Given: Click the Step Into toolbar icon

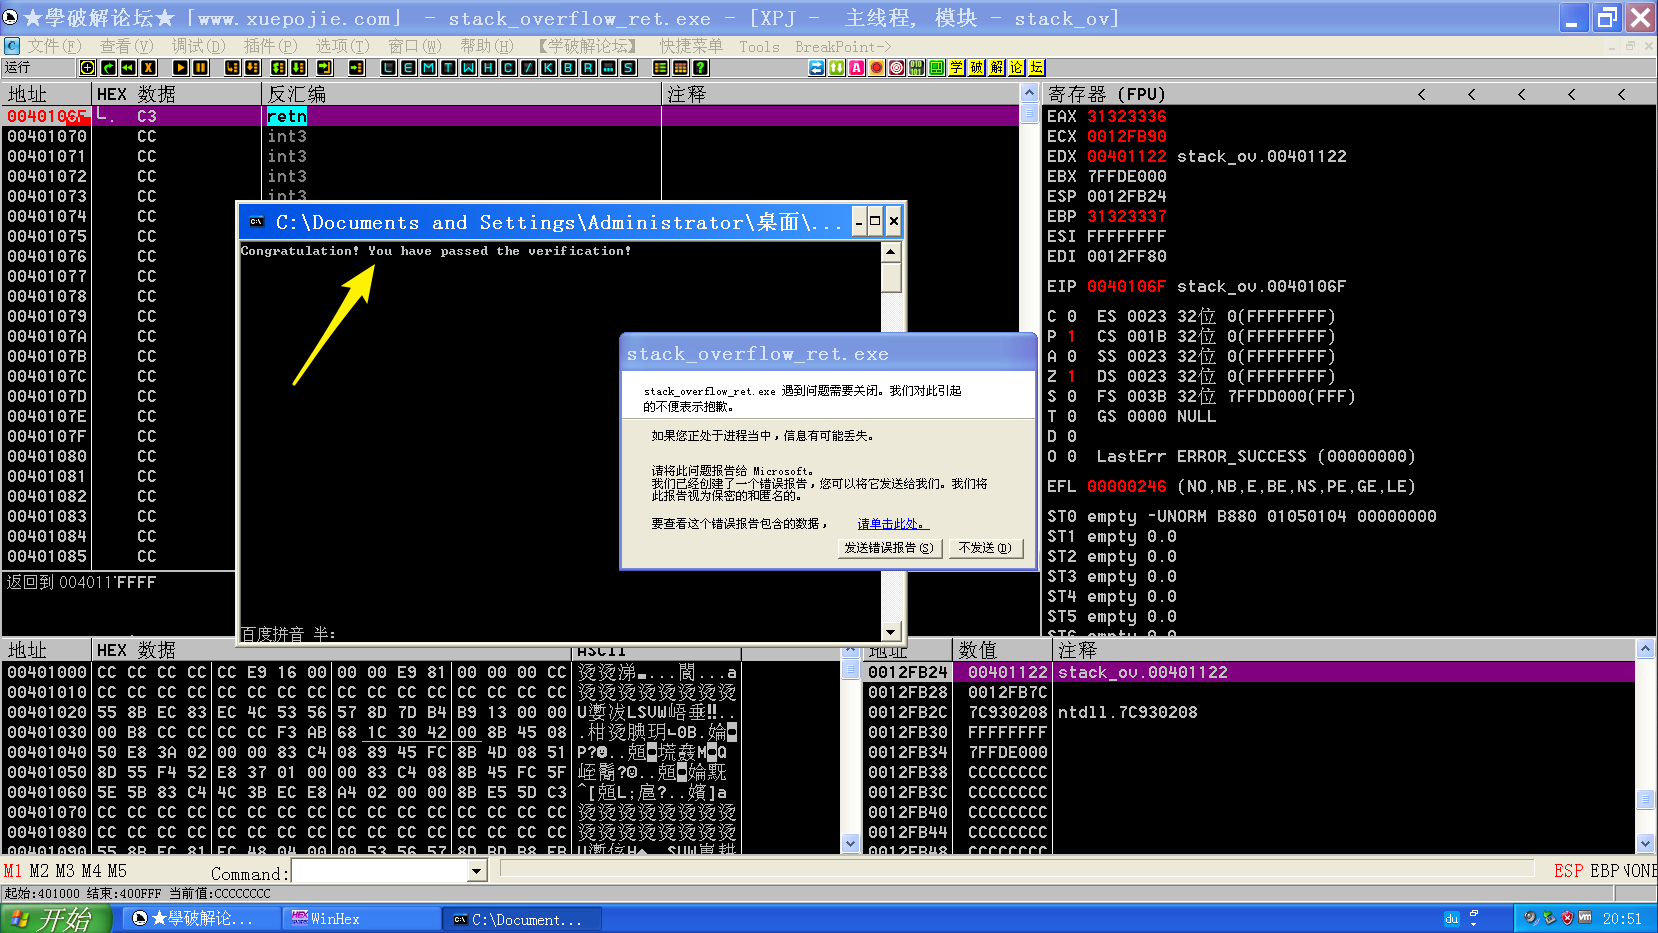Looking at the screenshot, I should pyautogui.click(x=232, y=68).
